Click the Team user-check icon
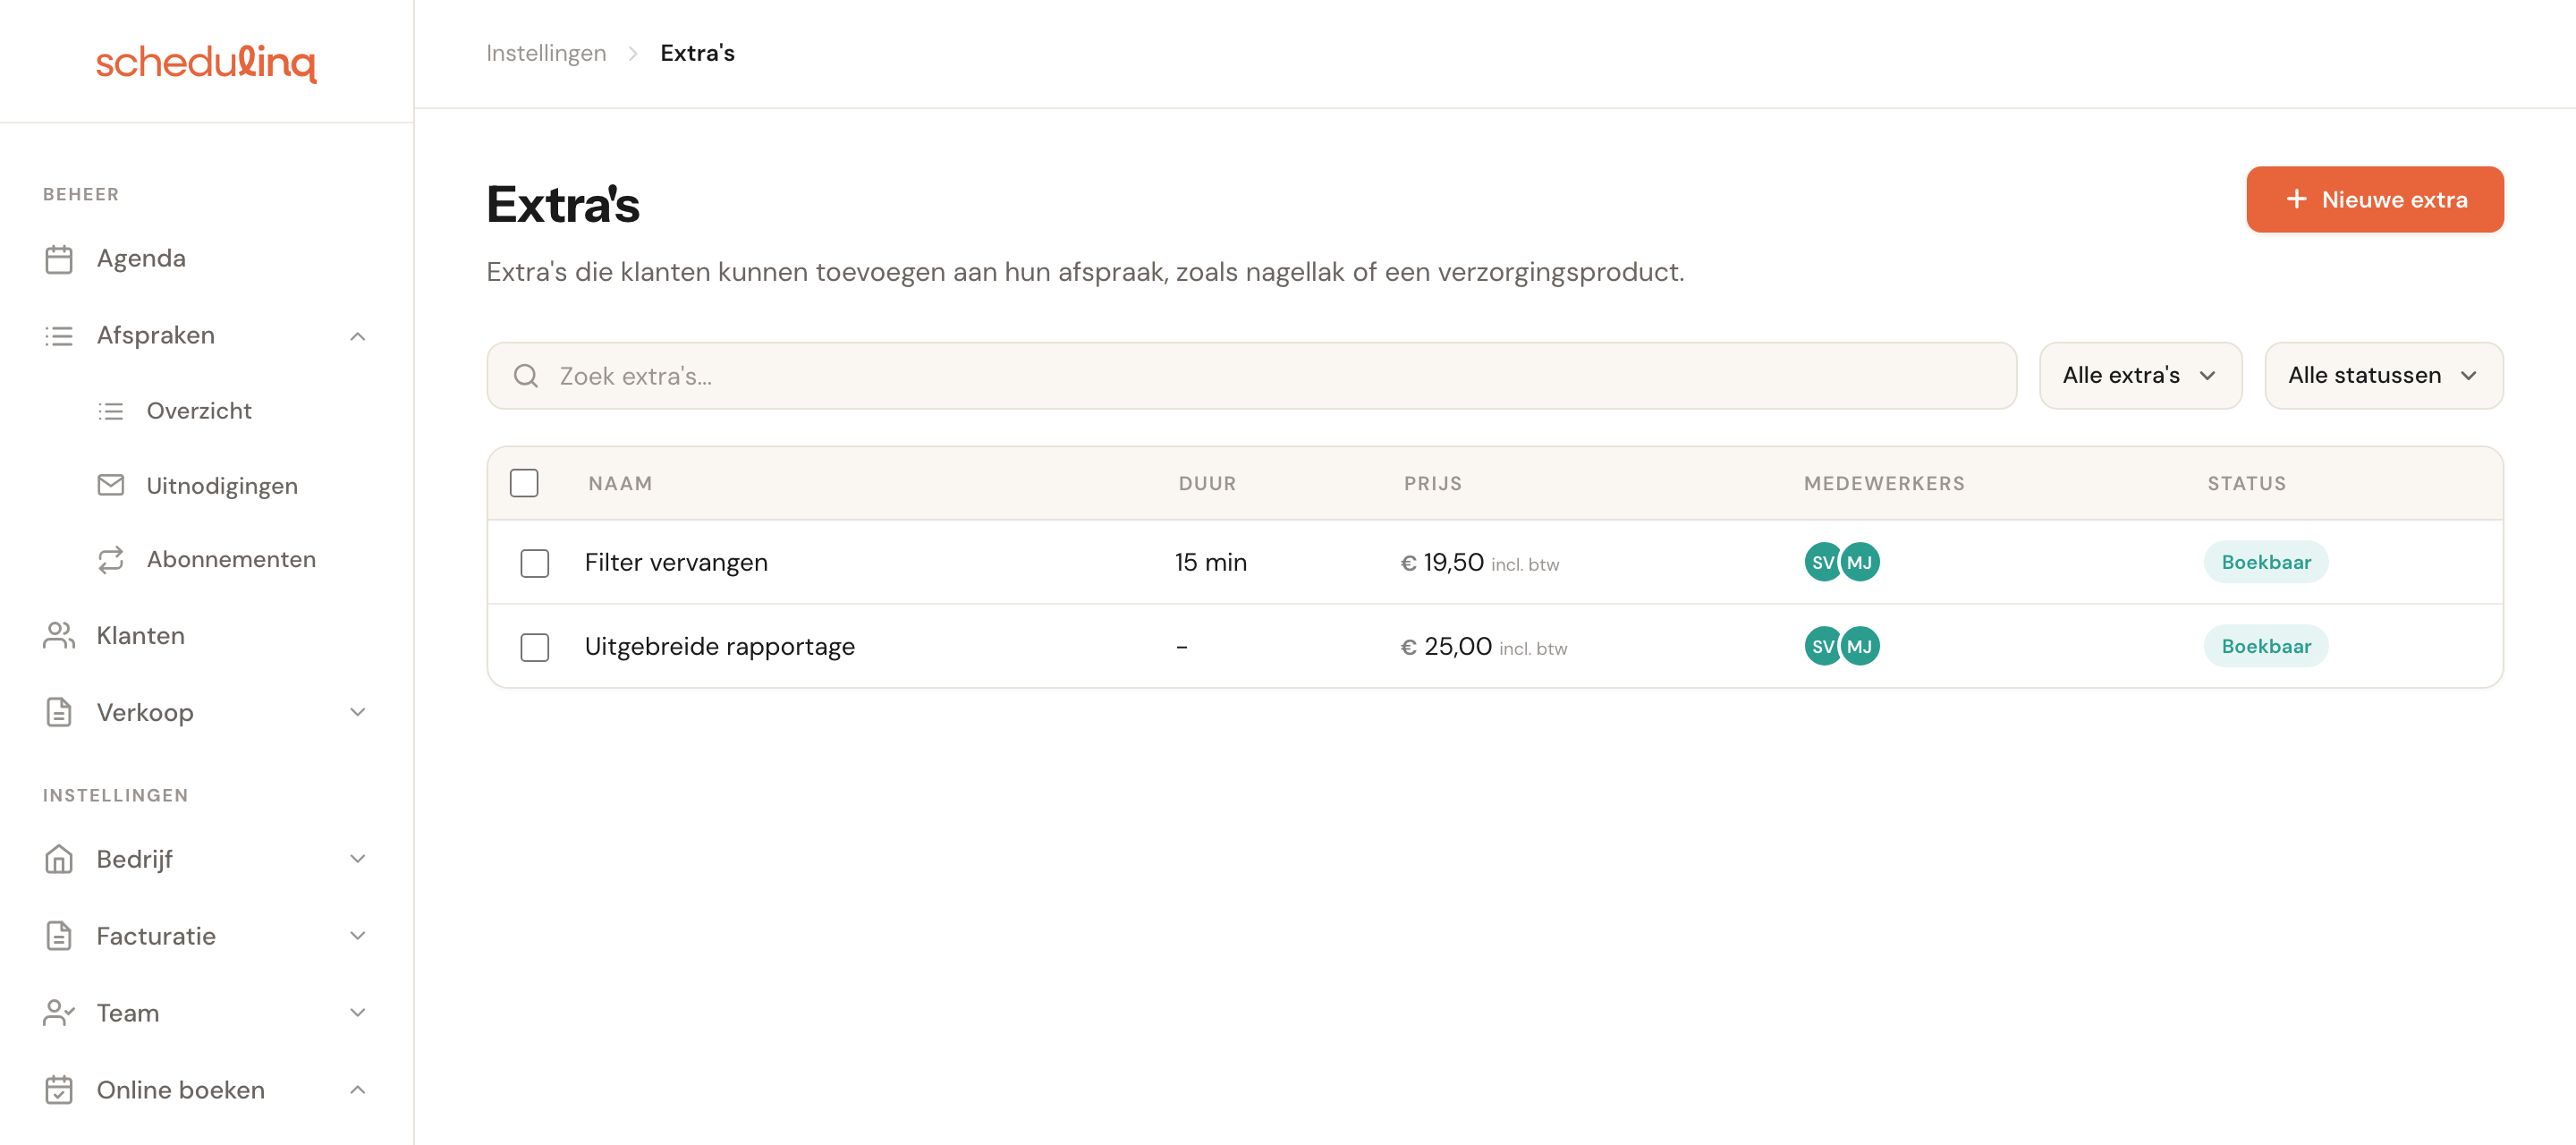Screen dimensions: 2576x1145 pos(59,1013)
